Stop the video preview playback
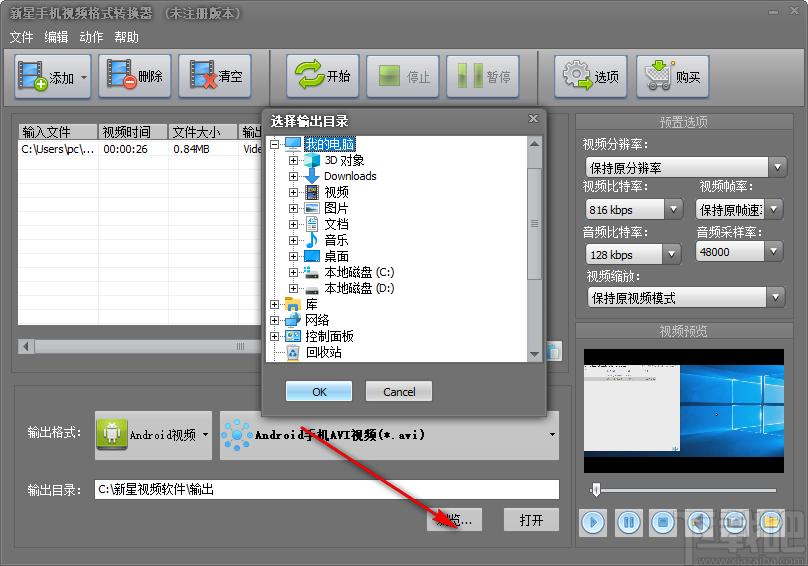Image resolution: width=808 pixels, height=566 pixels. point(663,522)
